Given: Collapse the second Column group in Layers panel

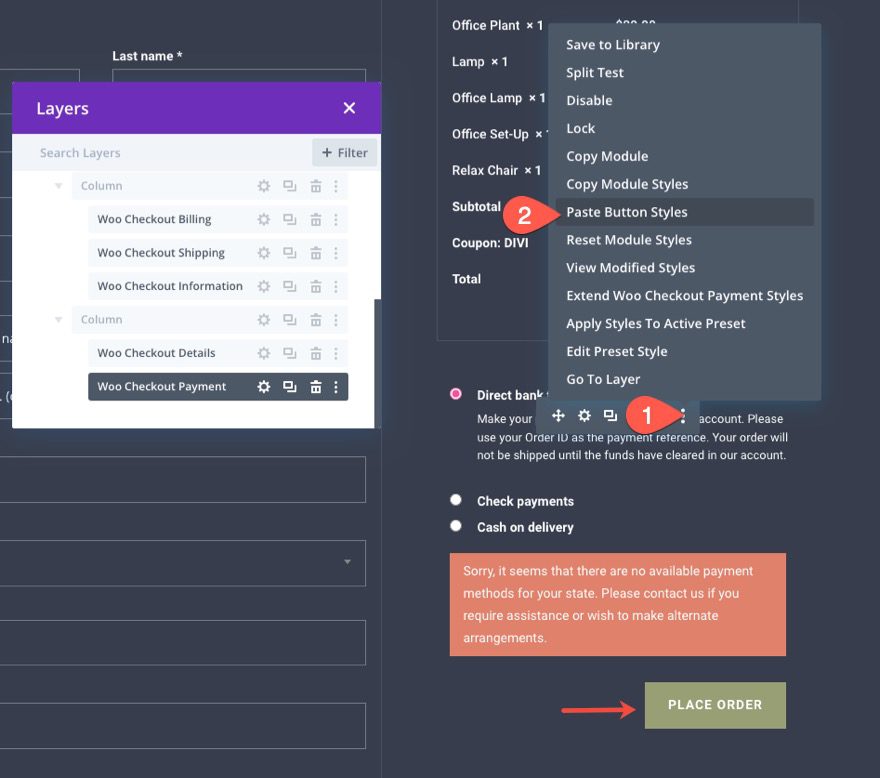Looking at the screenshot, I should pyautogui.click(x=58, y=319).
